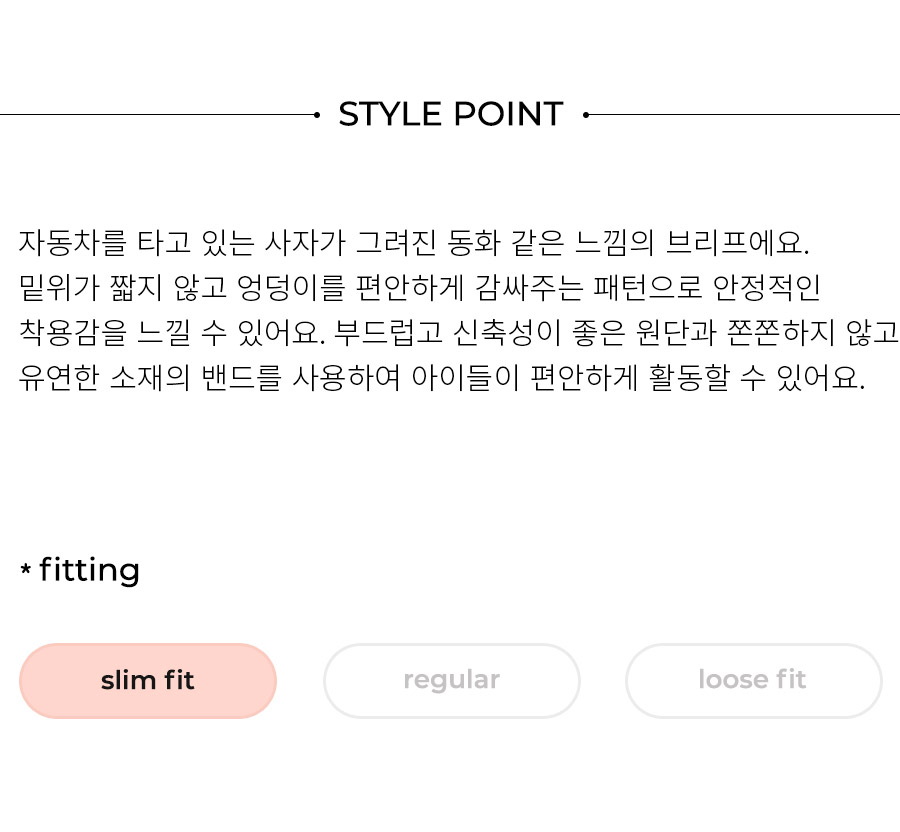The image size is (900, 832).
Task: Click the fitting label text
Action: point(90,570)
